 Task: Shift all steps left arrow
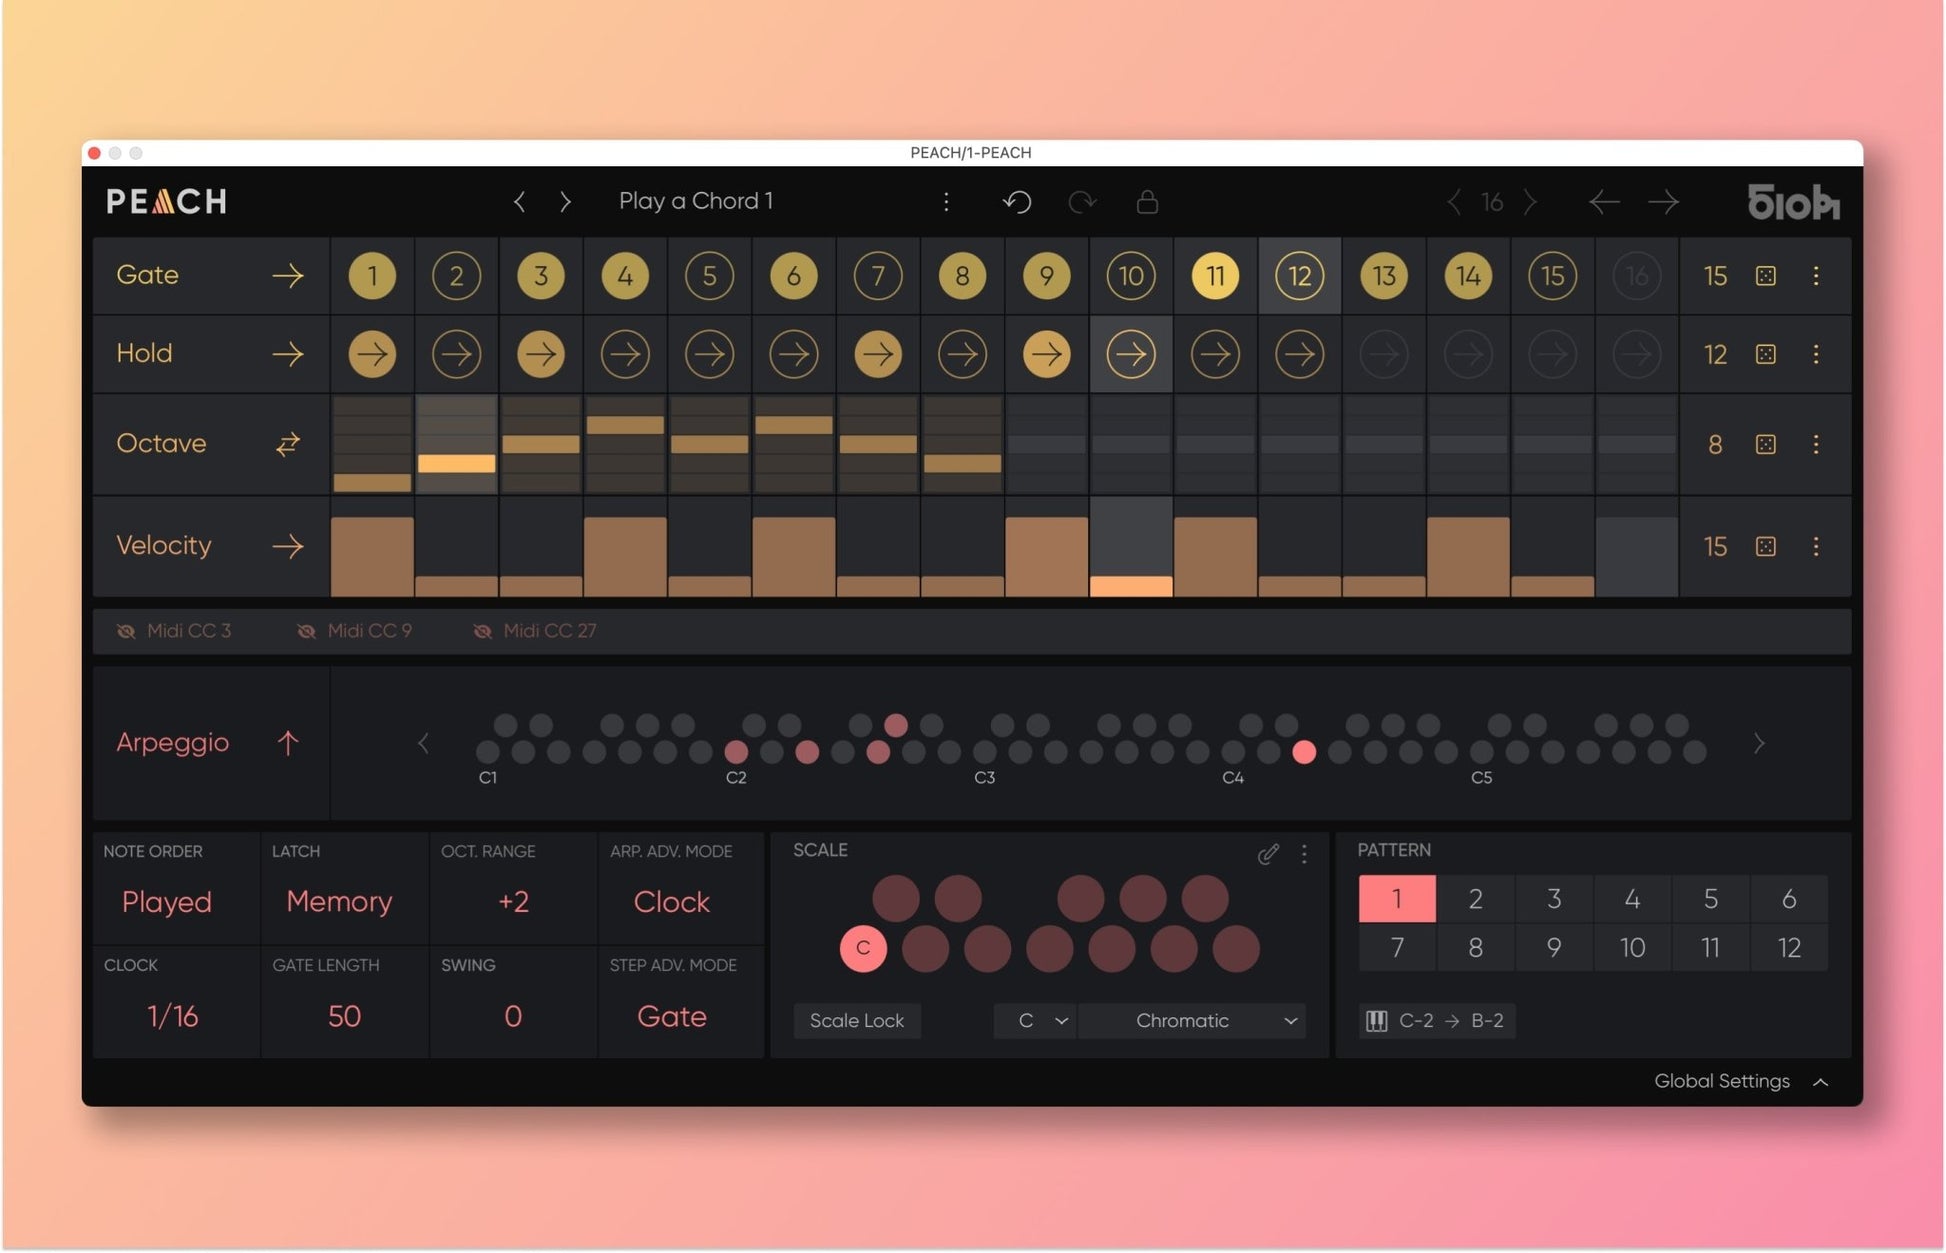point(1604,202)
